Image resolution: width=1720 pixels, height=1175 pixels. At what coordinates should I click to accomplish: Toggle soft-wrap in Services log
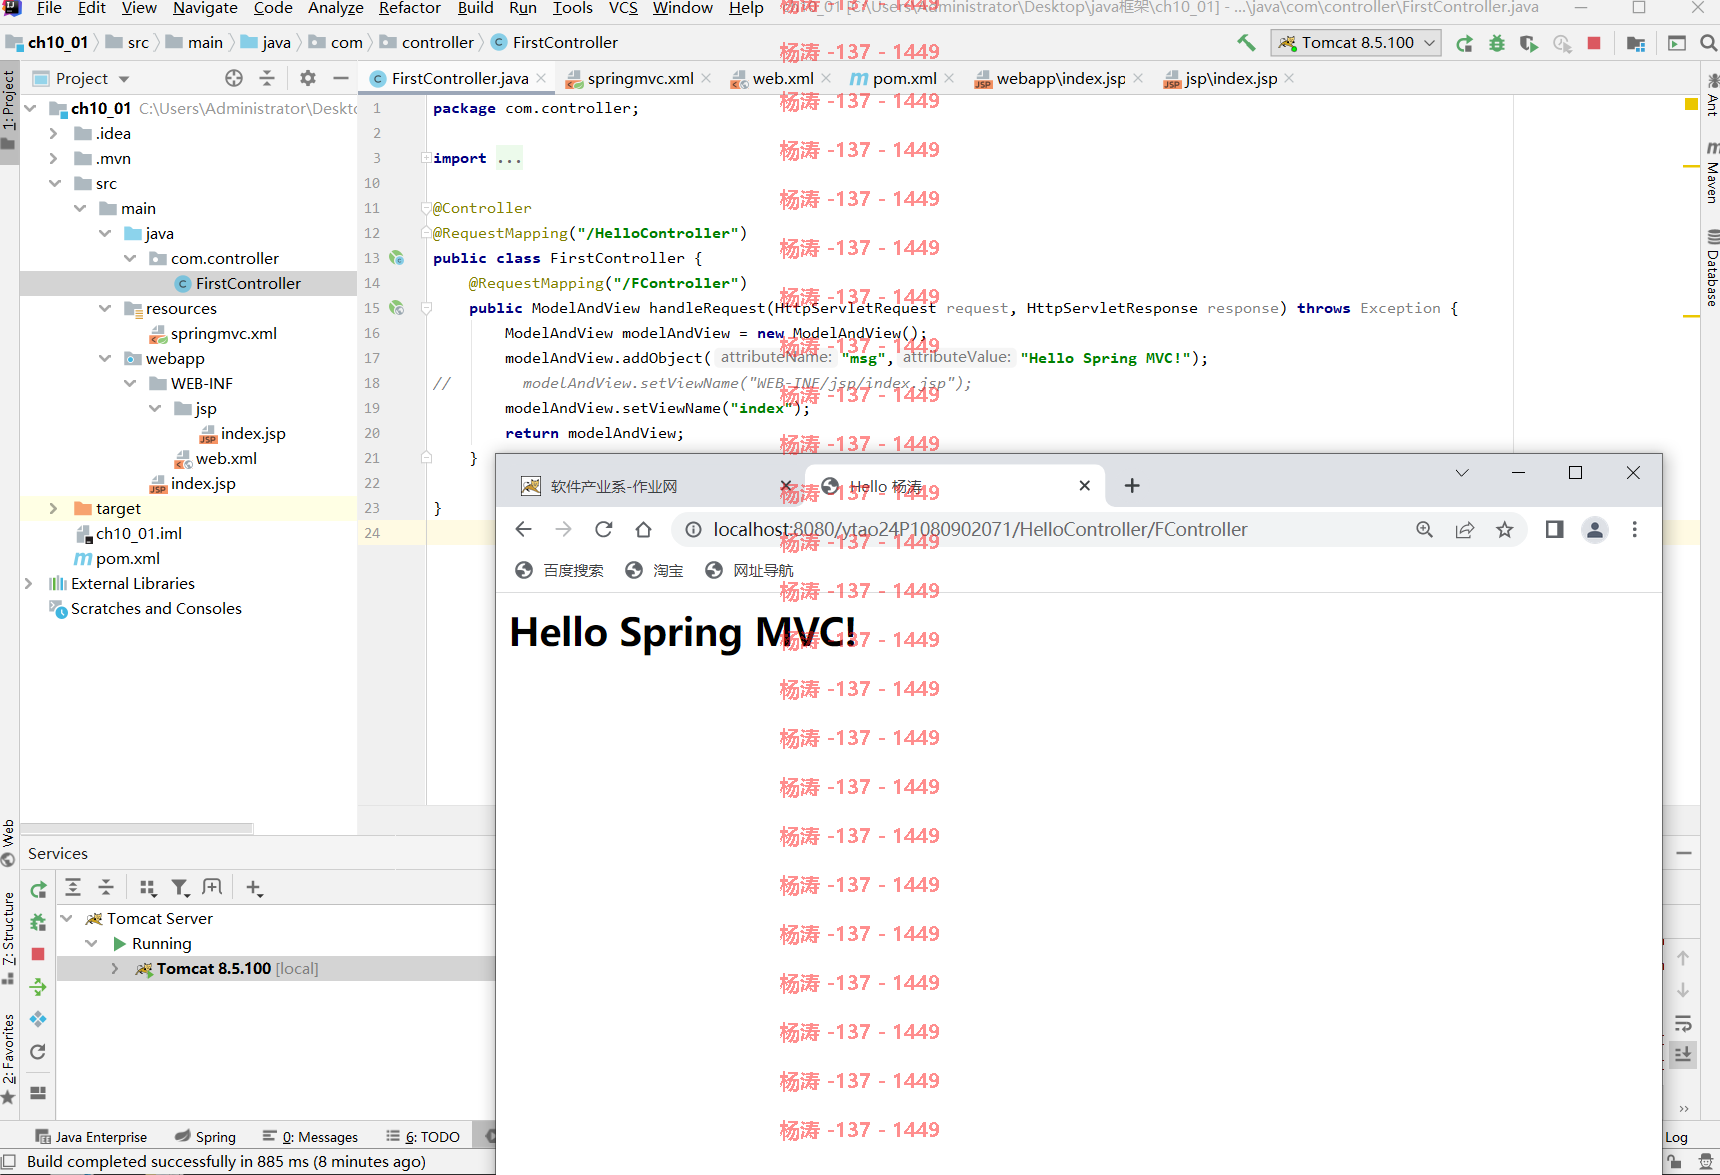[x=1683, y=1023]
